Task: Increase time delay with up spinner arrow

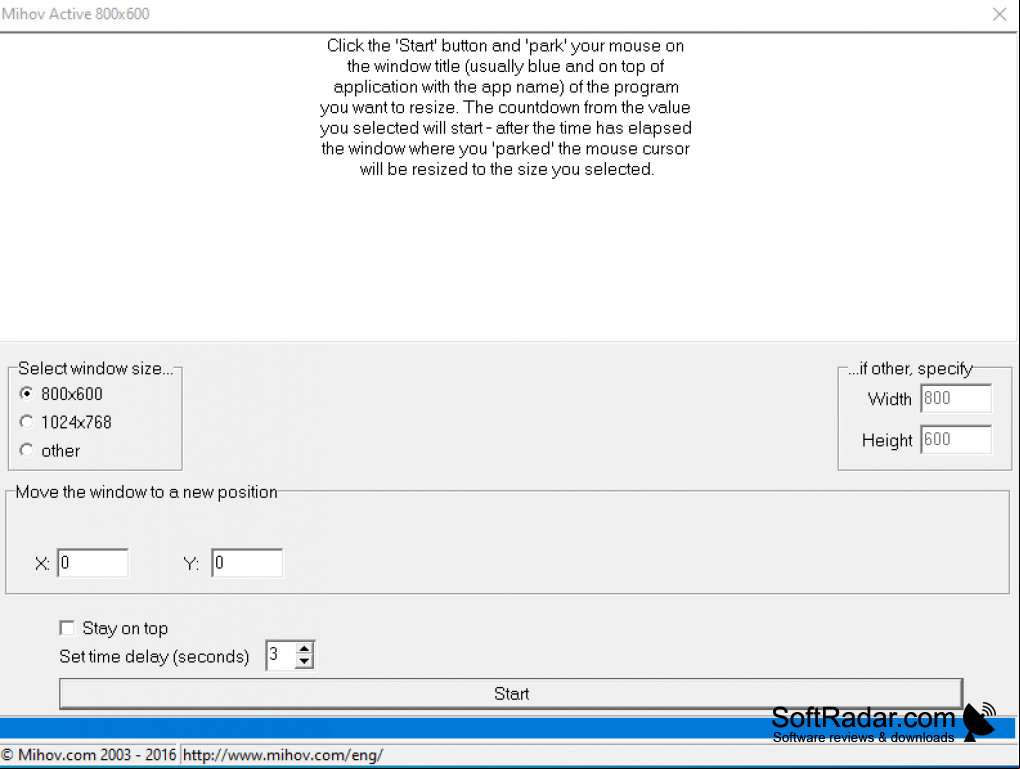Action: (x=304, y=649)
